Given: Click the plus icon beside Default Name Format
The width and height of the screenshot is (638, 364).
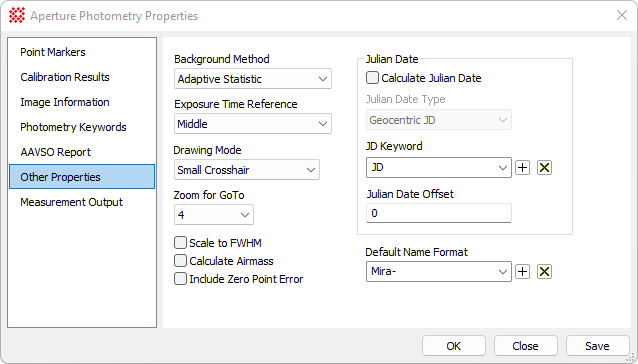Looking at the screenshot, I should (522, 271).
